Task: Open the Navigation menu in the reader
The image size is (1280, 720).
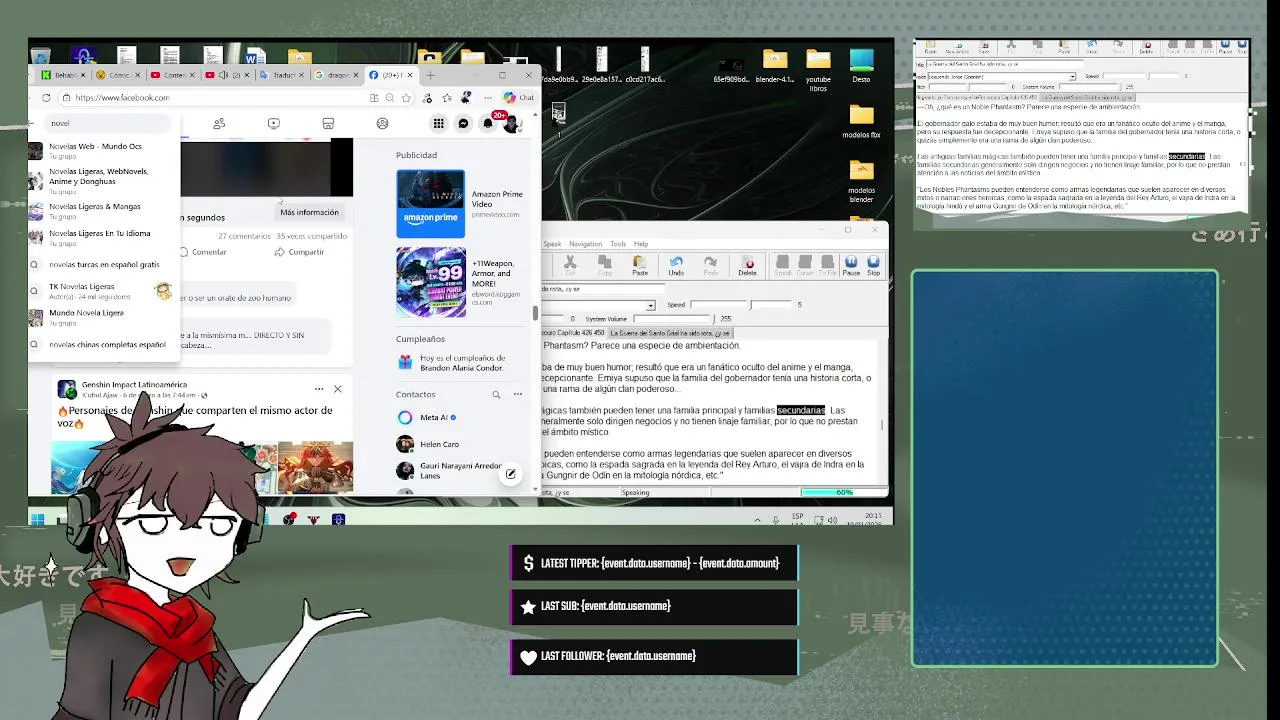Action: (585, 244)
